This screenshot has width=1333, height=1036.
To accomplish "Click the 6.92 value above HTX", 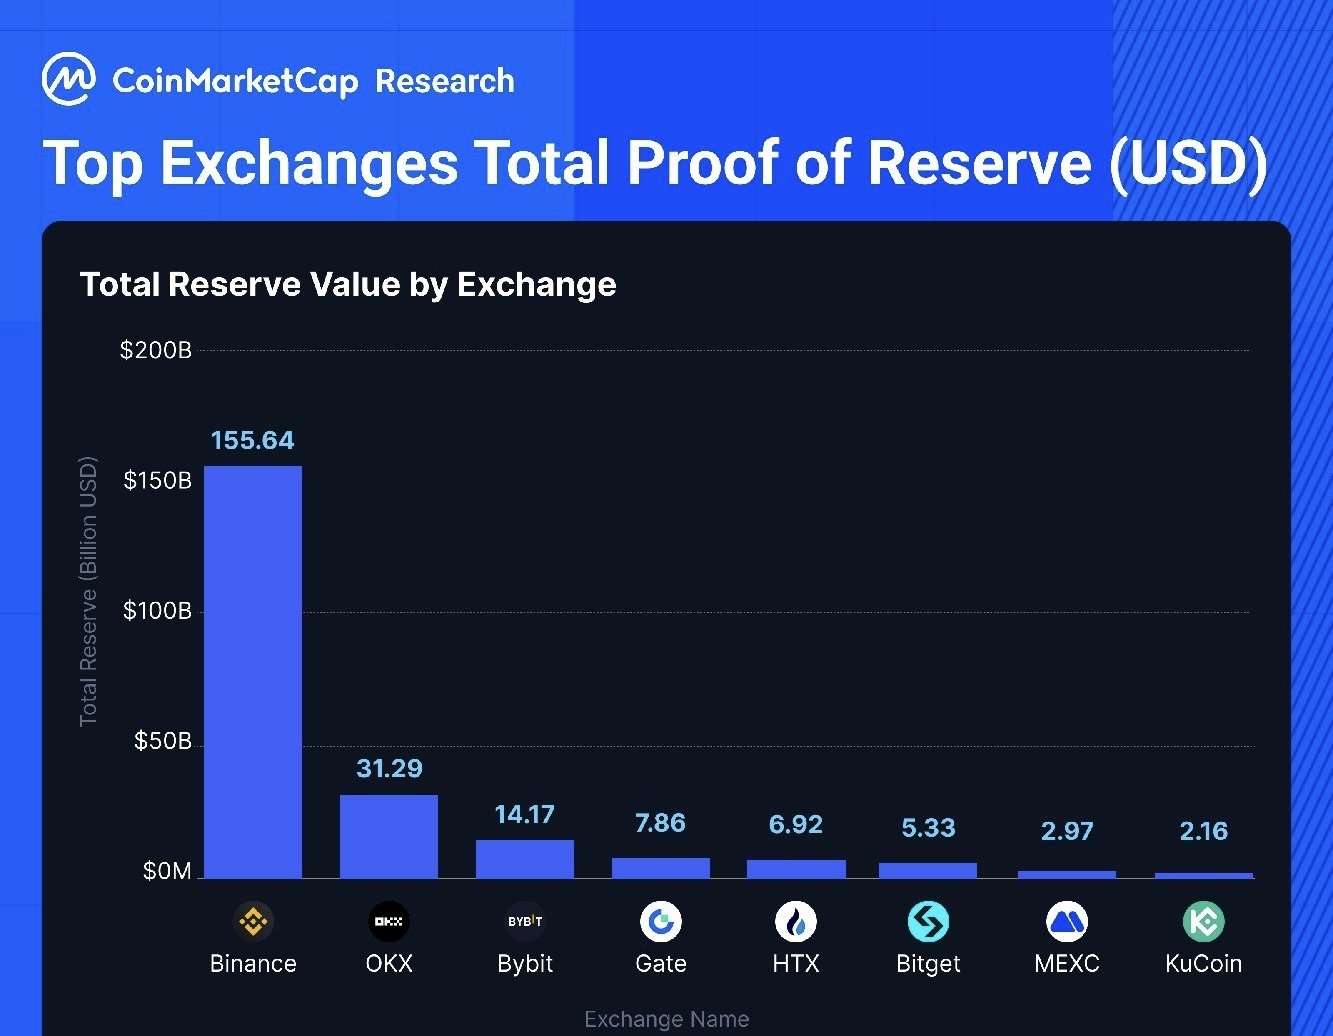I will pos(796,825).
